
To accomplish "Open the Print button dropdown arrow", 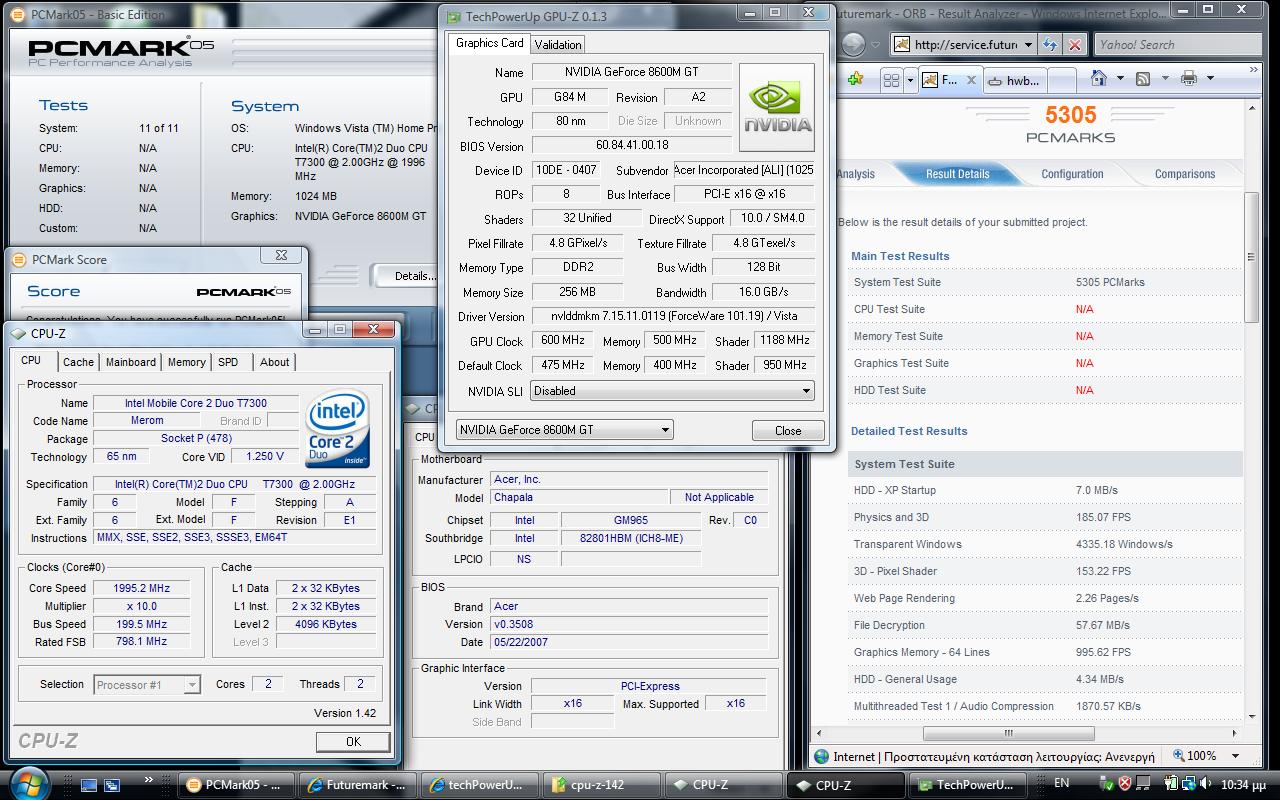I will tap(1209, 78).
